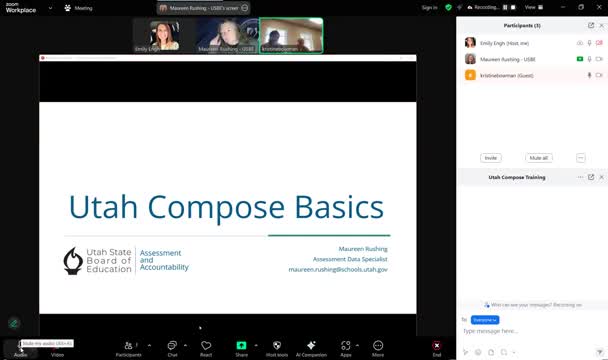Click the who can see messages notice

tap(533, 305)
